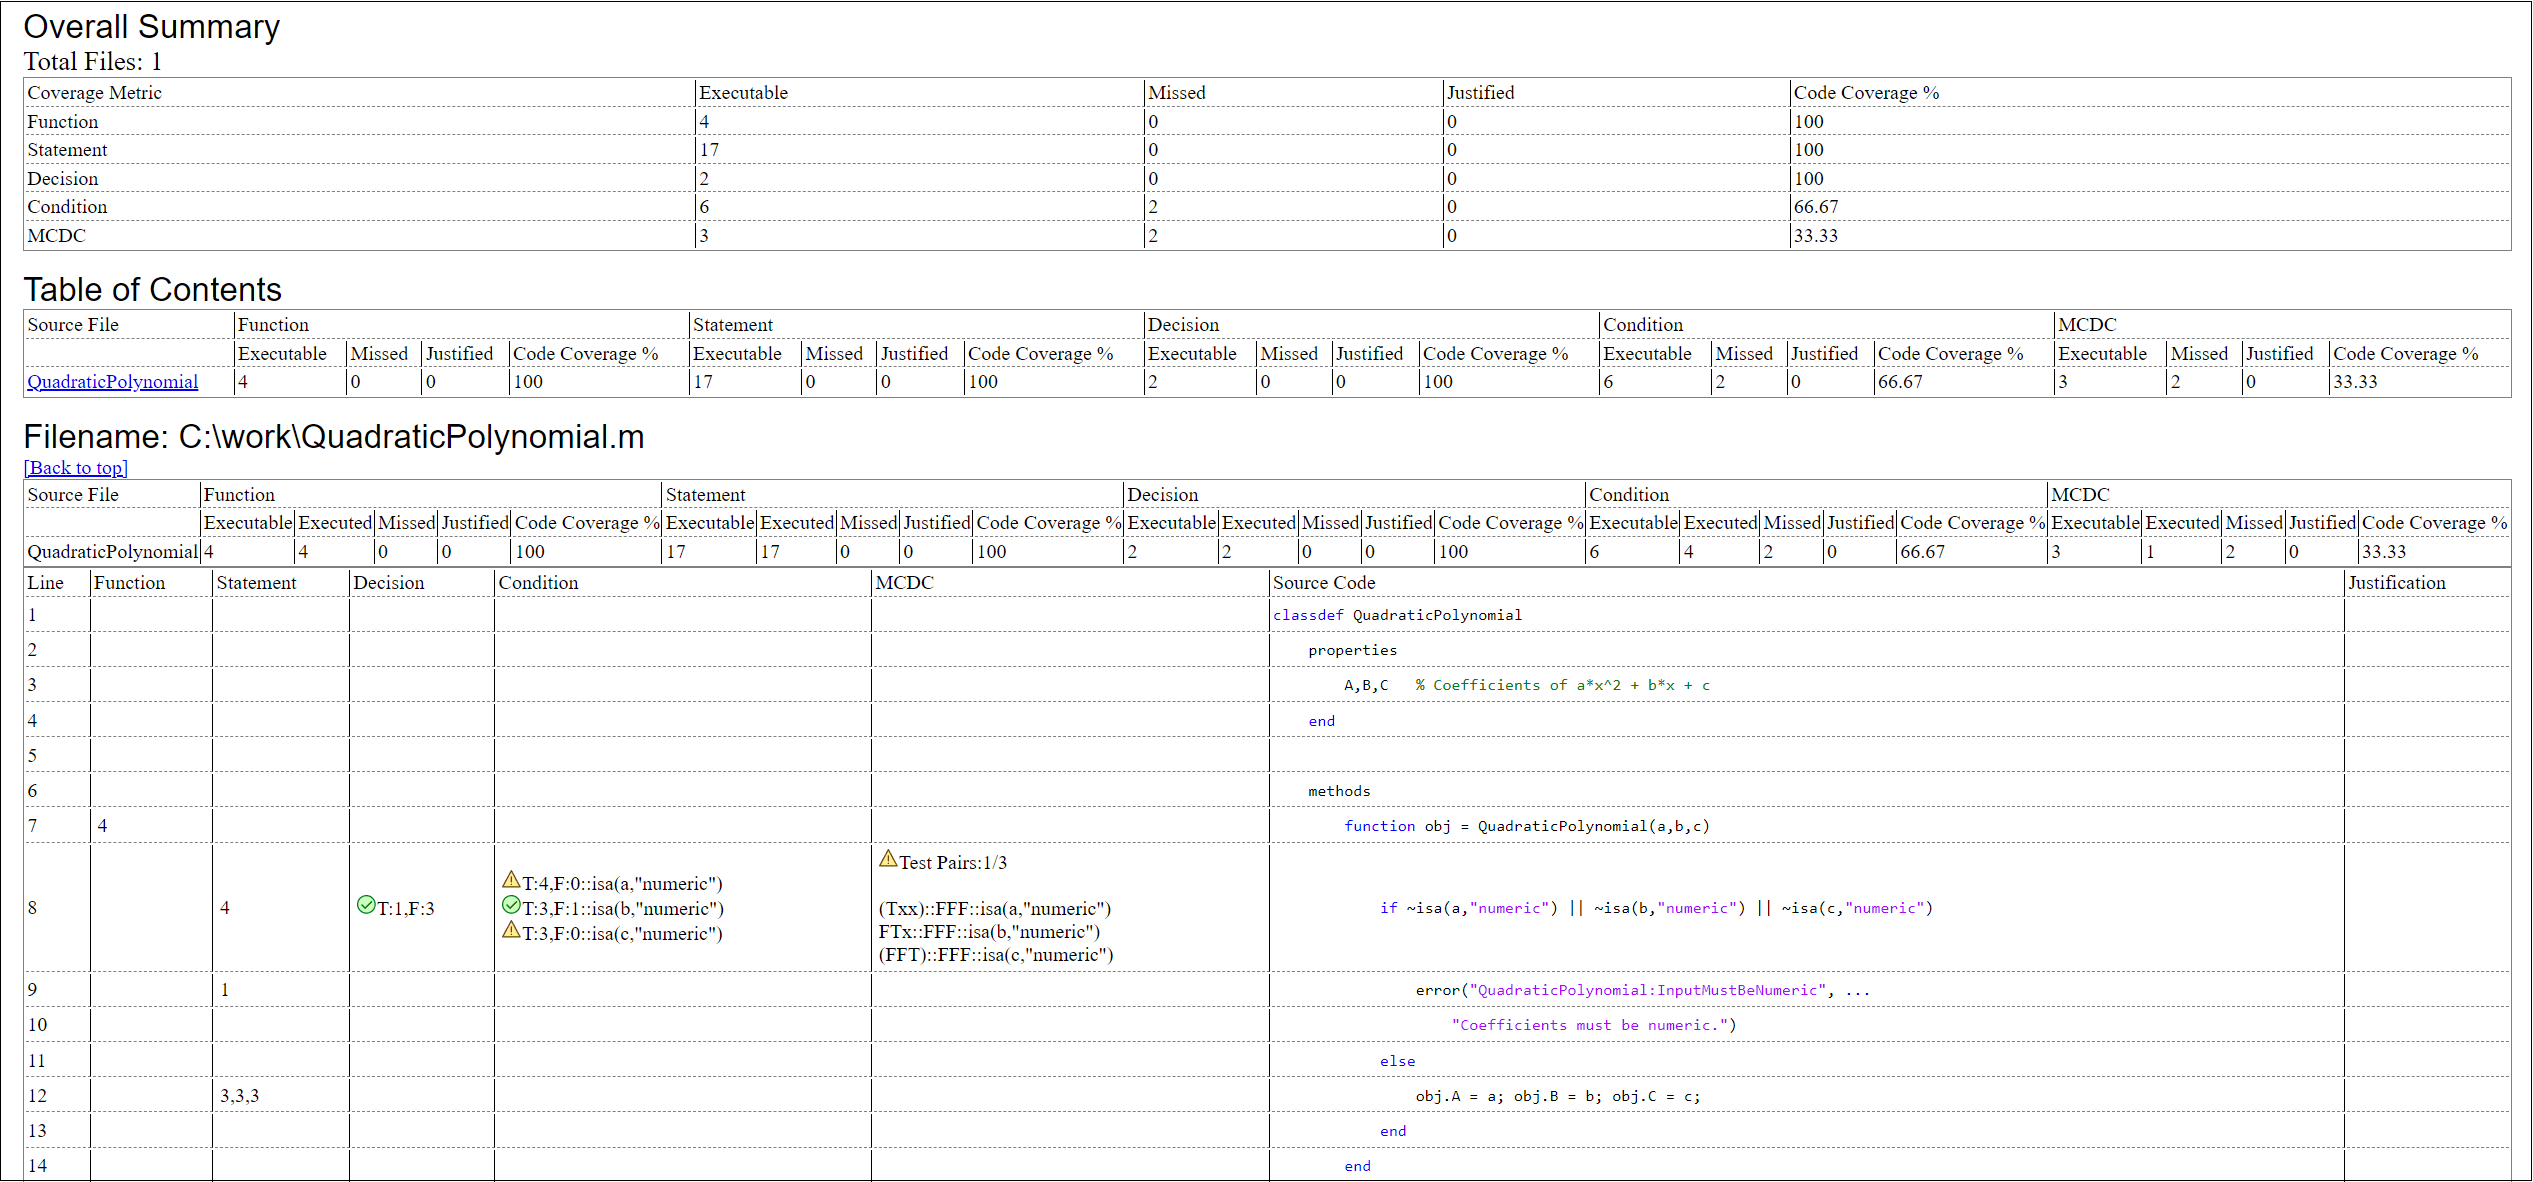Screen dimensions: 2533x1182
Task: Click the Back to top link
Action: click(76, 468)
